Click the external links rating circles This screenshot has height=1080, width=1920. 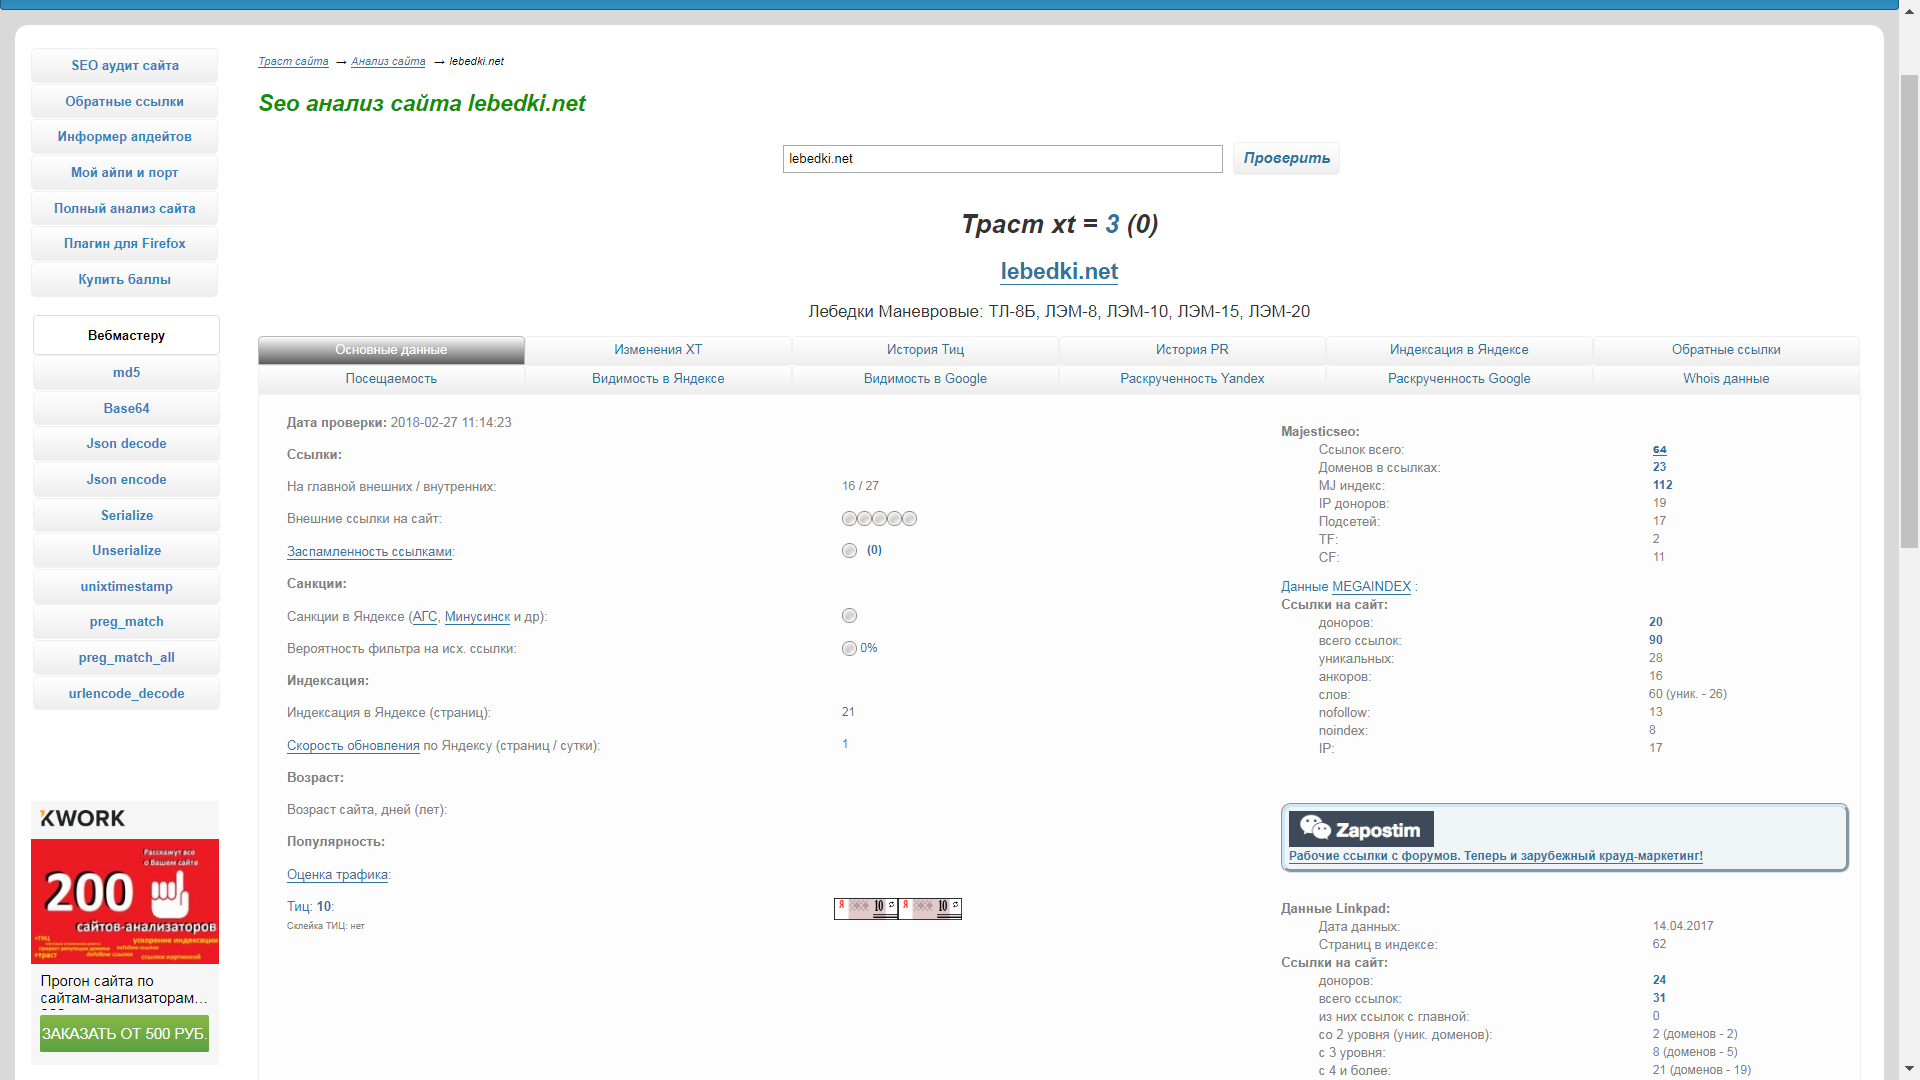pos(879,518)
